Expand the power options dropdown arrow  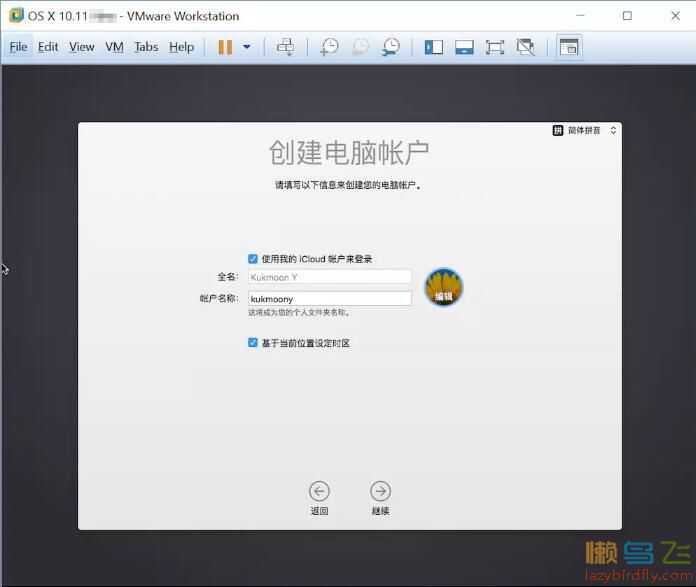click(x=247, y=46)
